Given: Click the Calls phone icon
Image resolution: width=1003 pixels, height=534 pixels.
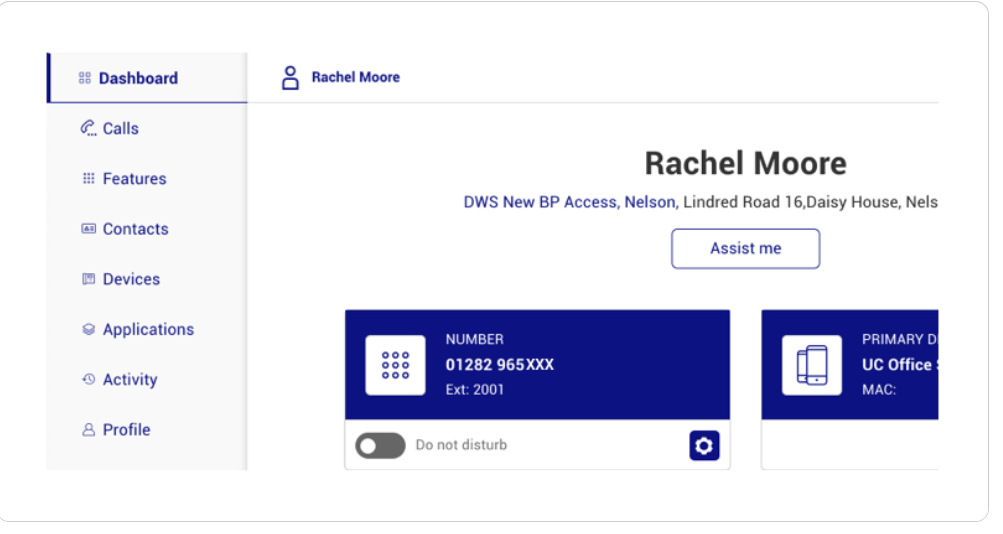Looking at the screenshot, I should click(x=88, y=128).
